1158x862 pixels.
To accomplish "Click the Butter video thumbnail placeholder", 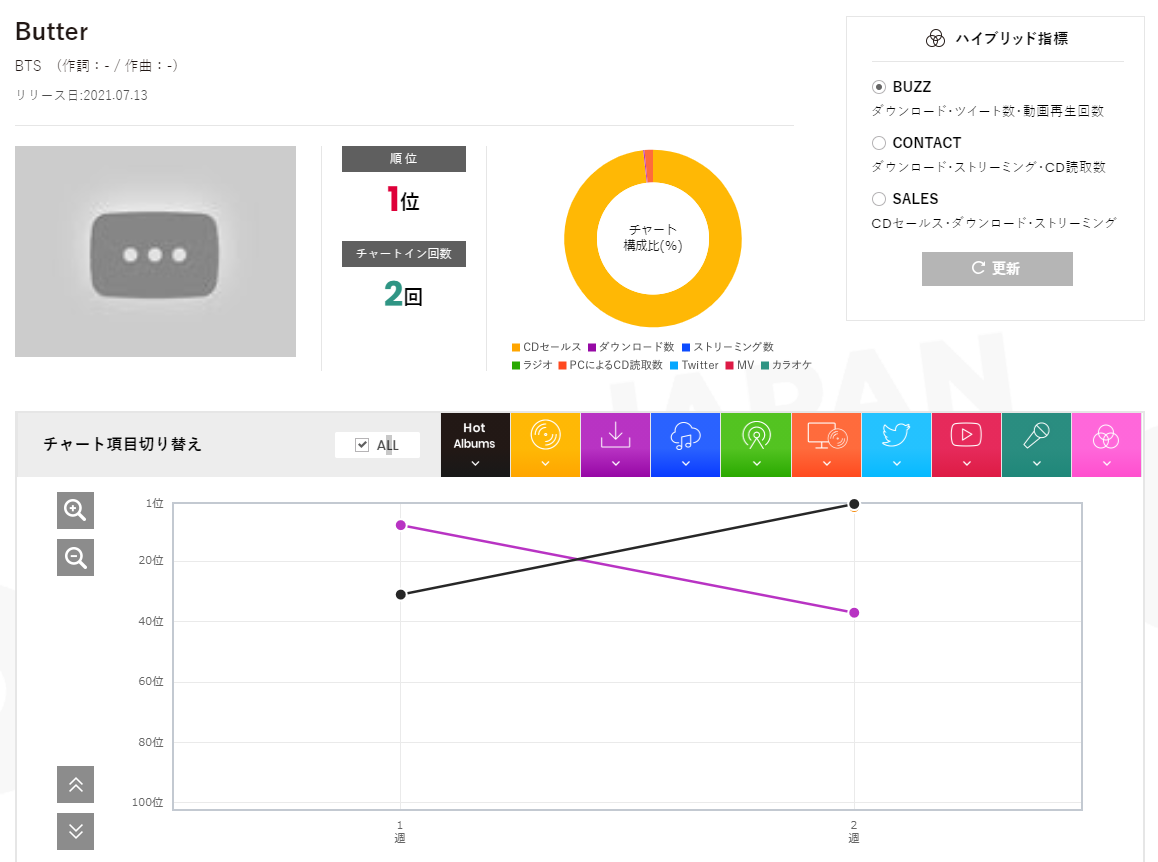I will click(155, 251).
